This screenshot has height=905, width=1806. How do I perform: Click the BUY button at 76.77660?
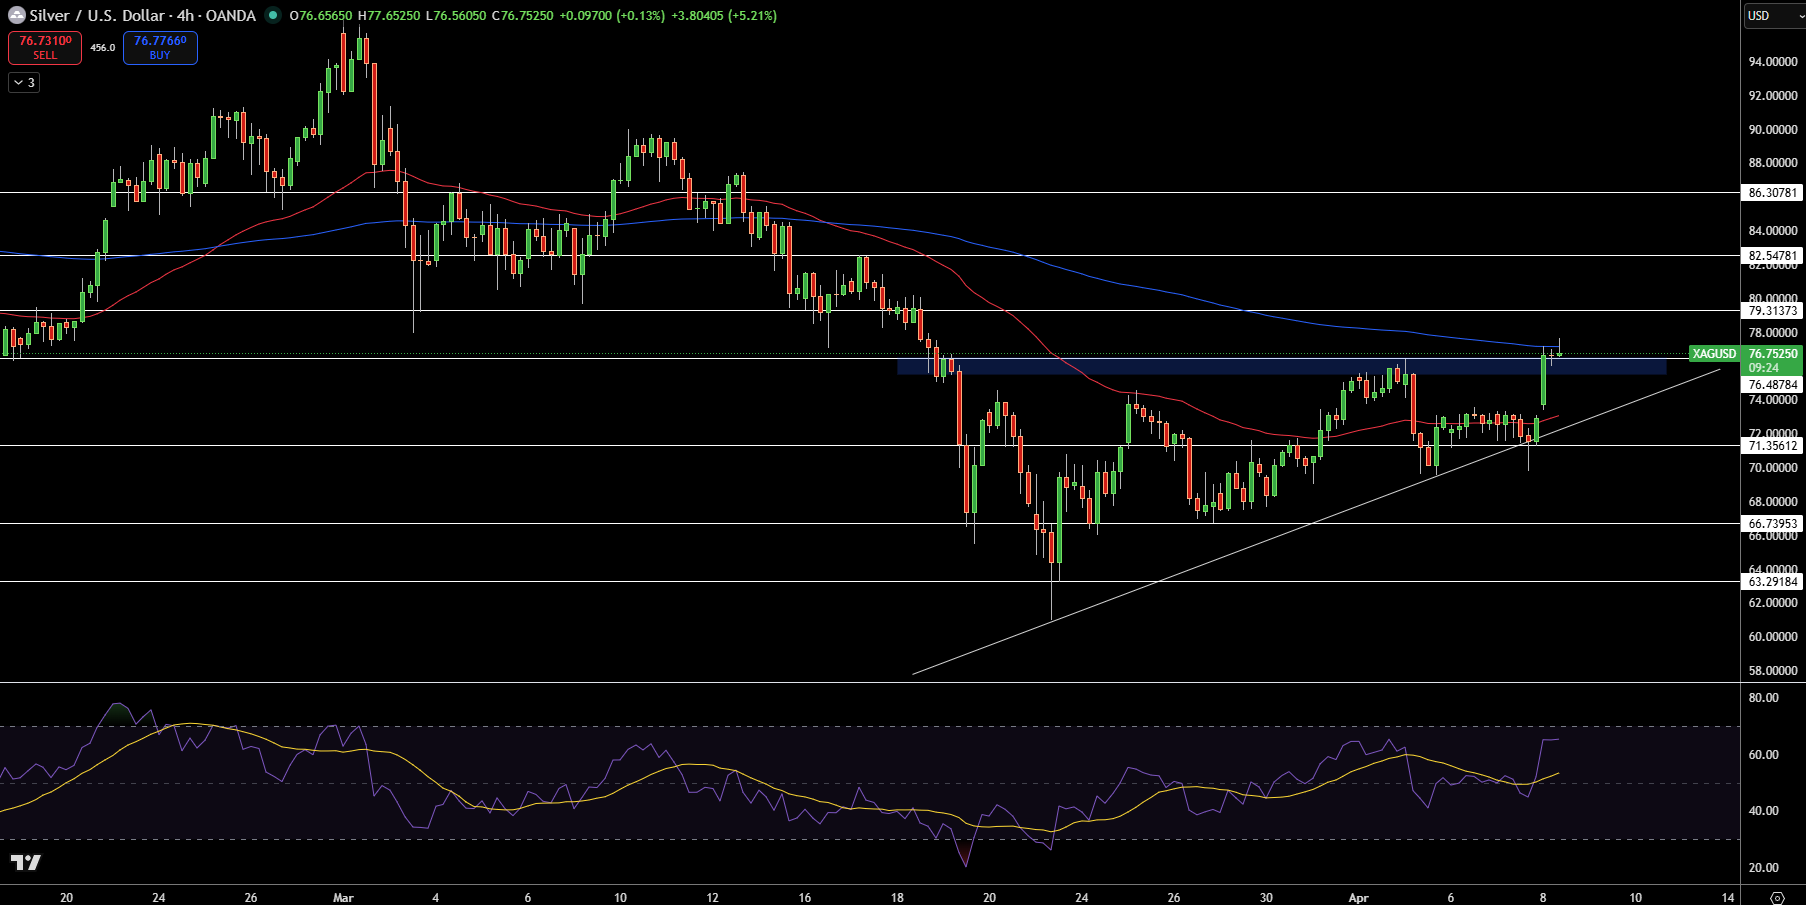pyautogui.click(x=160, y=47)
